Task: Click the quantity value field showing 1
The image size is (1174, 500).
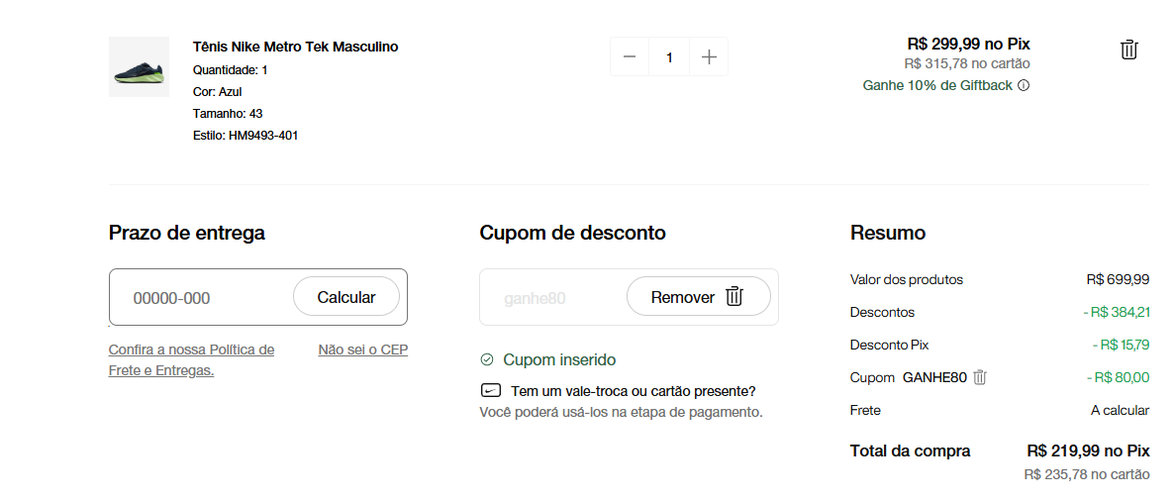Action: click(x=669, y=57)
